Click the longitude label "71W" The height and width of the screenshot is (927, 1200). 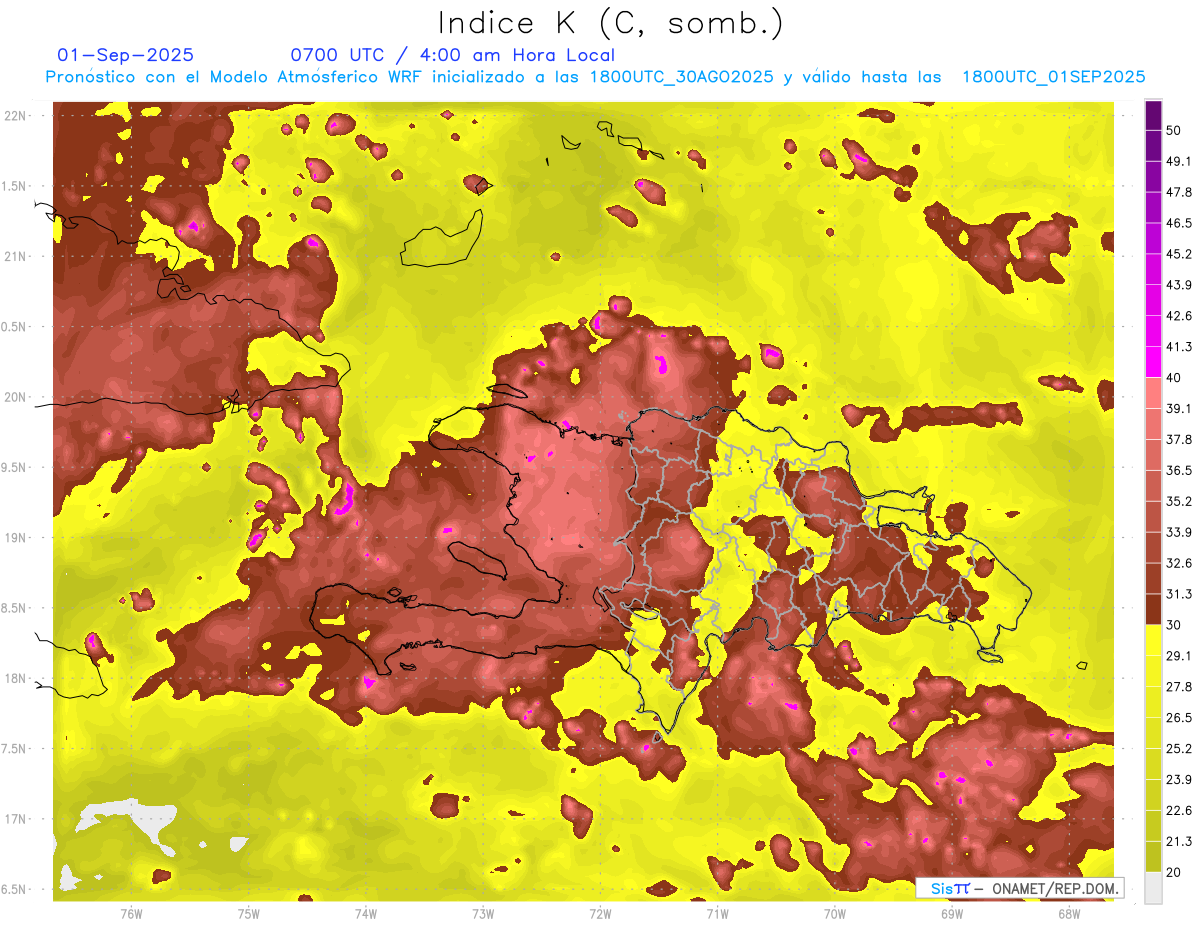coord(717,913)
